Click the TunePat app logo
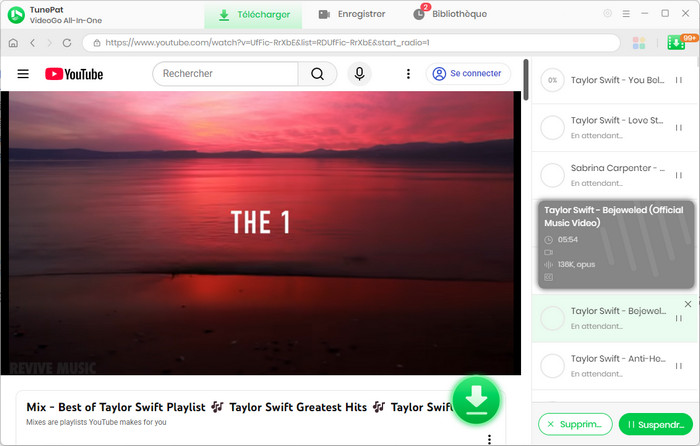Screen dimensions: 700x446 tap(16, 15)
